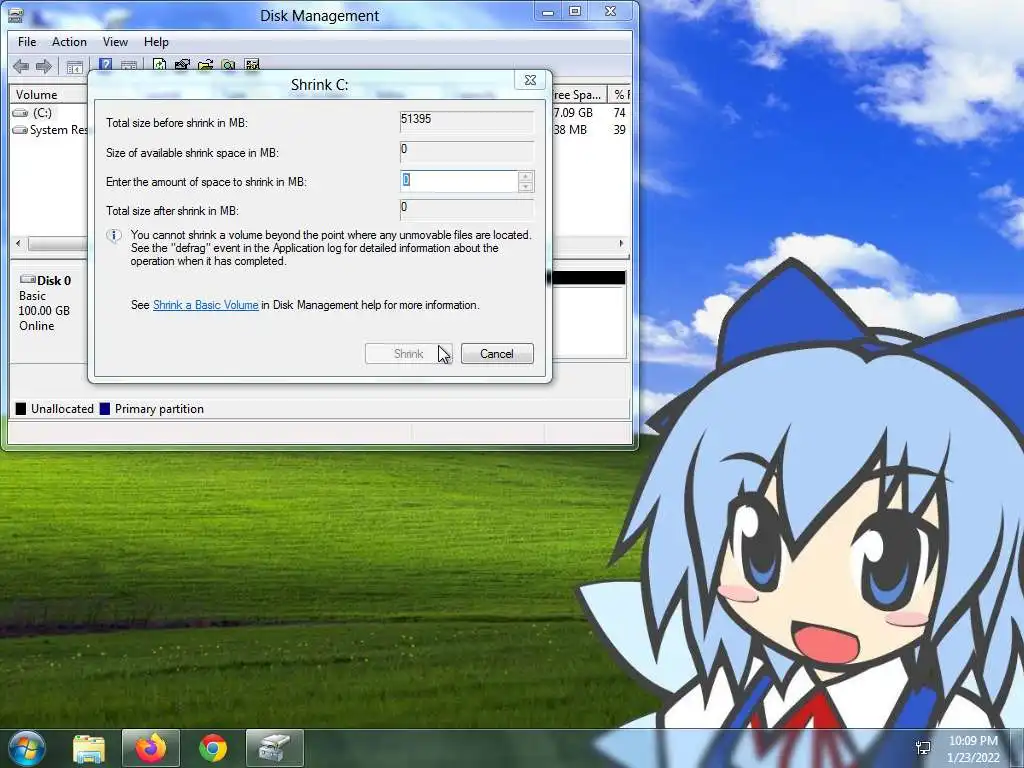Screen dimensions: 1024x768
Task: Click the 39 percent free value
Action: pos(619,130)
